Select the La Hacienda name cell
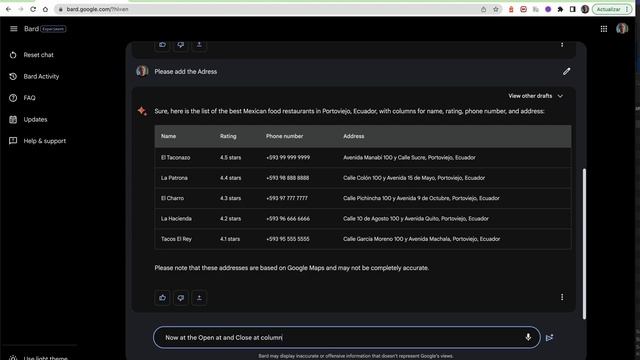This screenshot has width=640, height=360. 176,219
